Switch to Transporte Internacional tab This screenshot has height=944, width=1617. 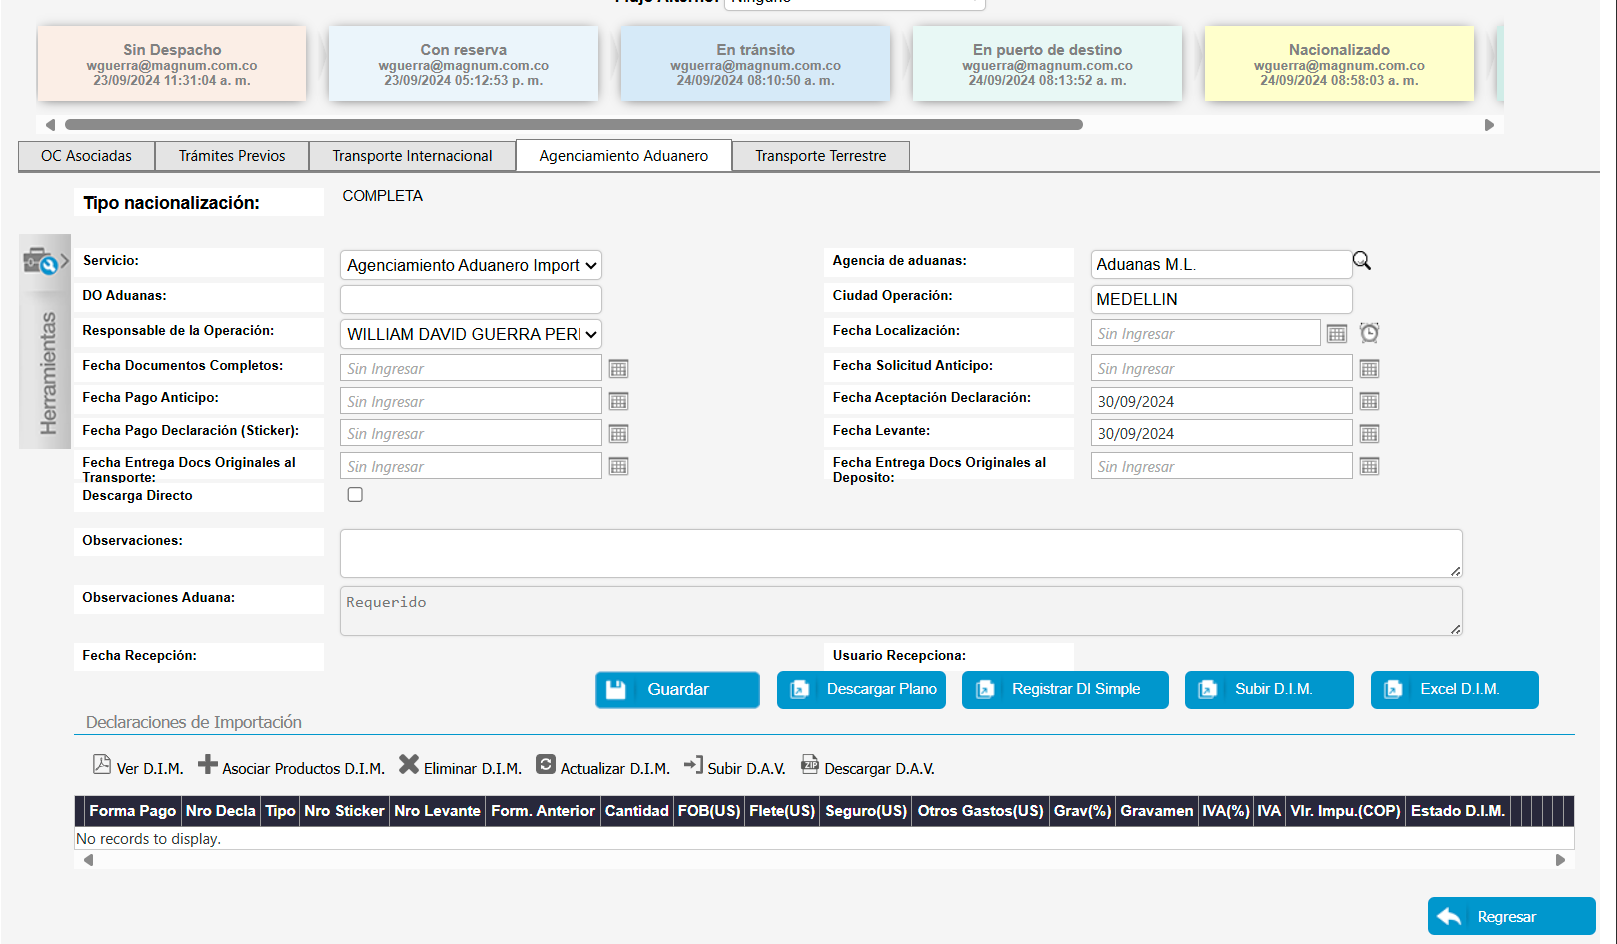click(412, 156)
